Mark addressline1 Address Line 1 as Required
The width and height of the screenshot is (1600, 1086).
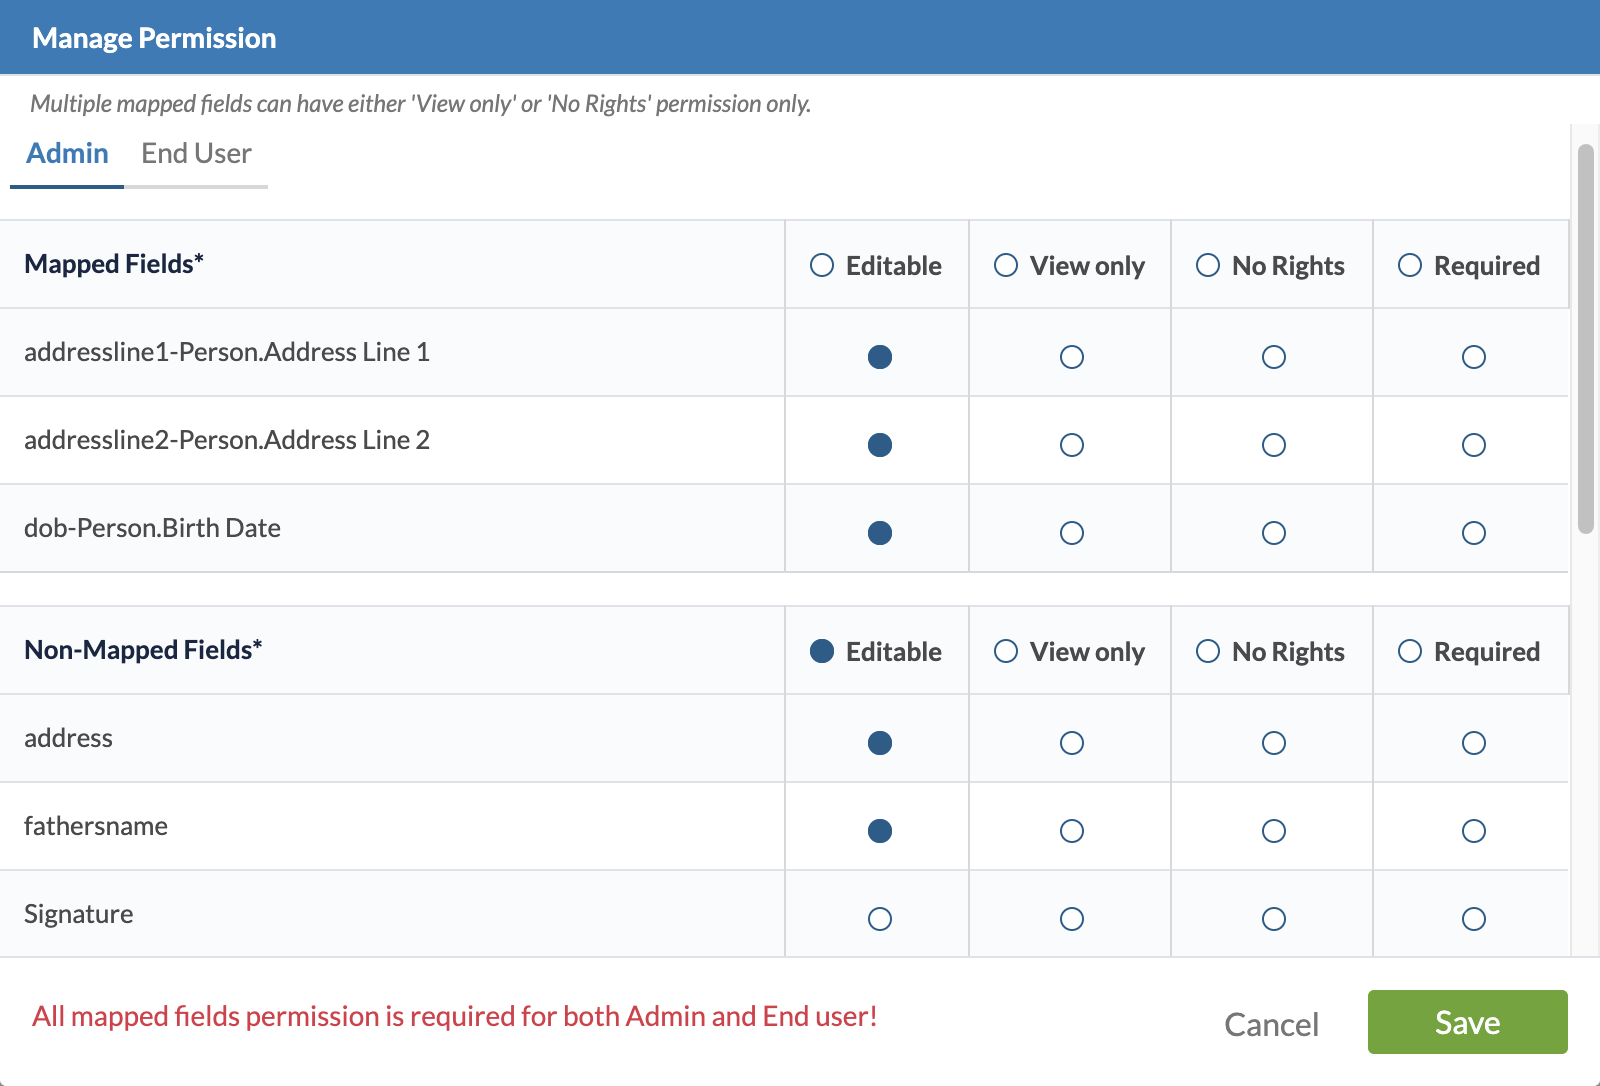[1474, 357]
